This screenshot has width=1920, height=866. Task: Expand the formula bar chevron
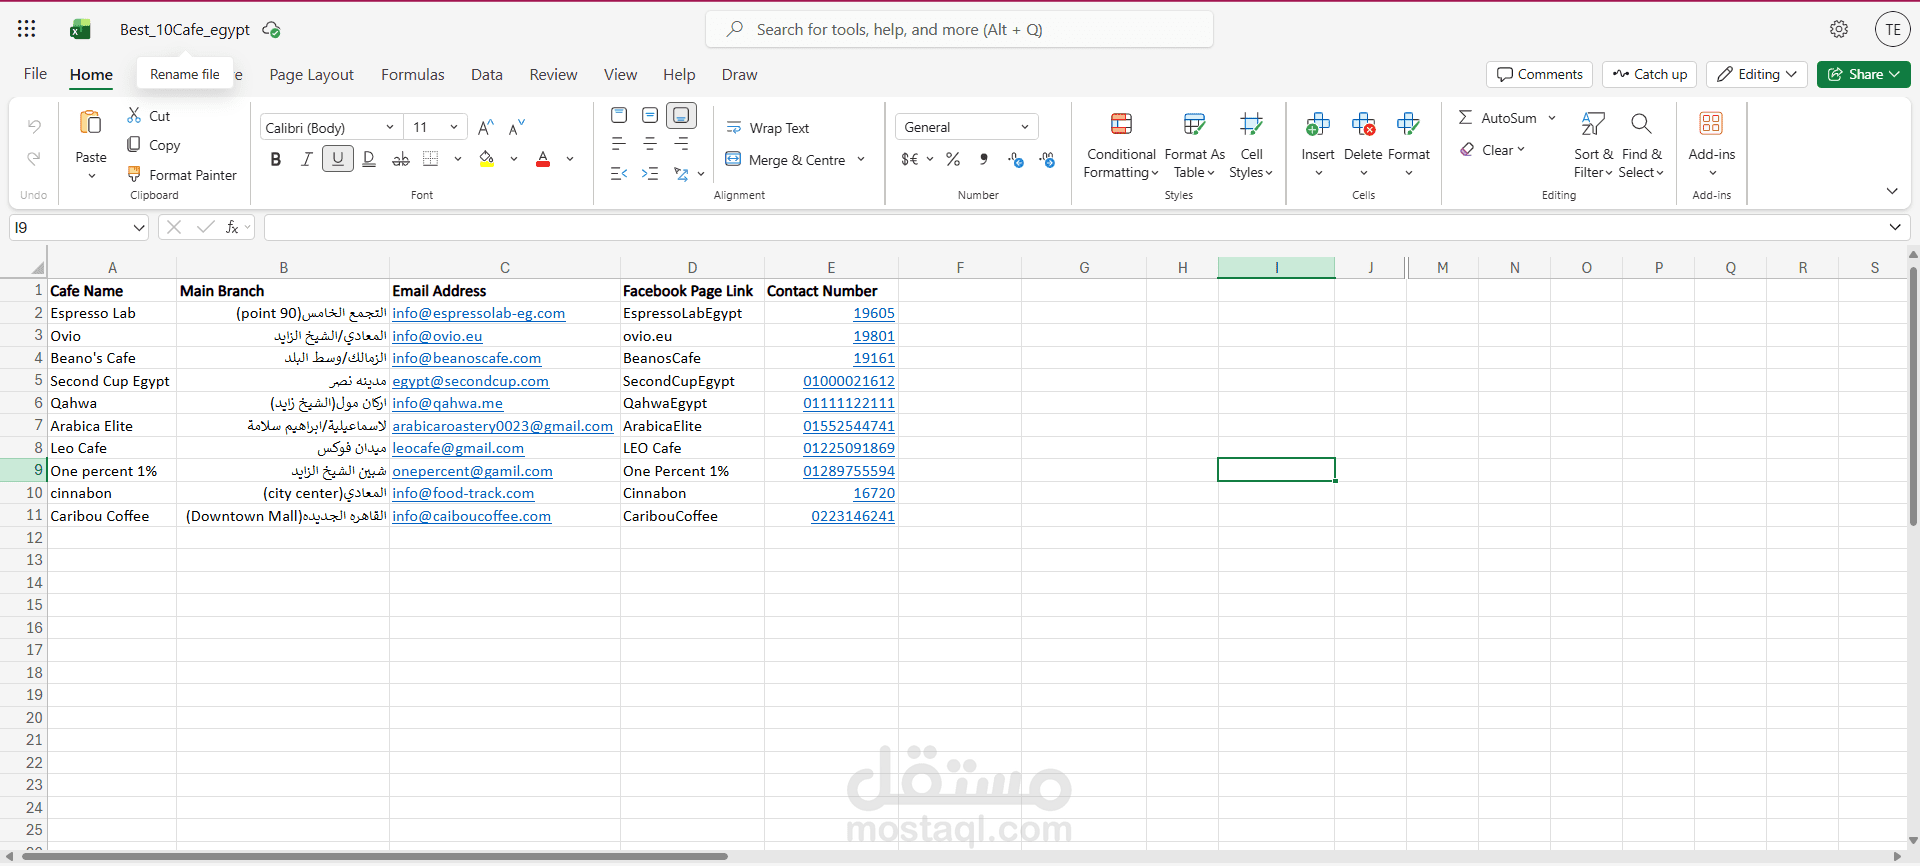pyautogui.click(x=1895, y=227)
